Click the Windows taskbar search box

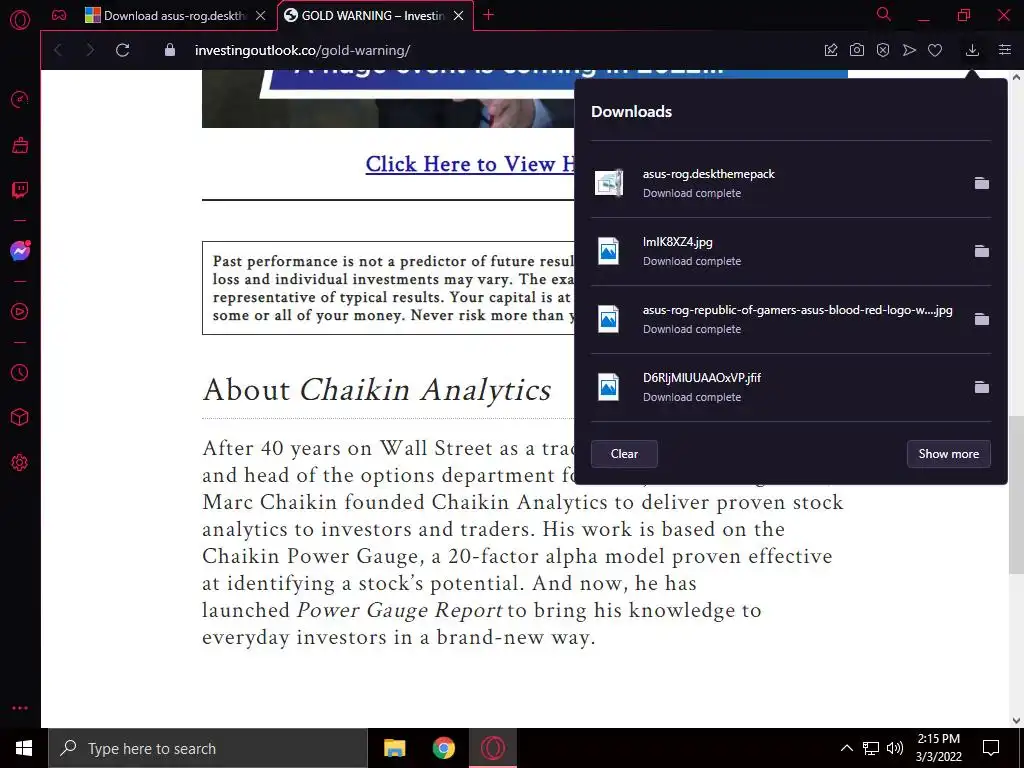pos(208,748)
